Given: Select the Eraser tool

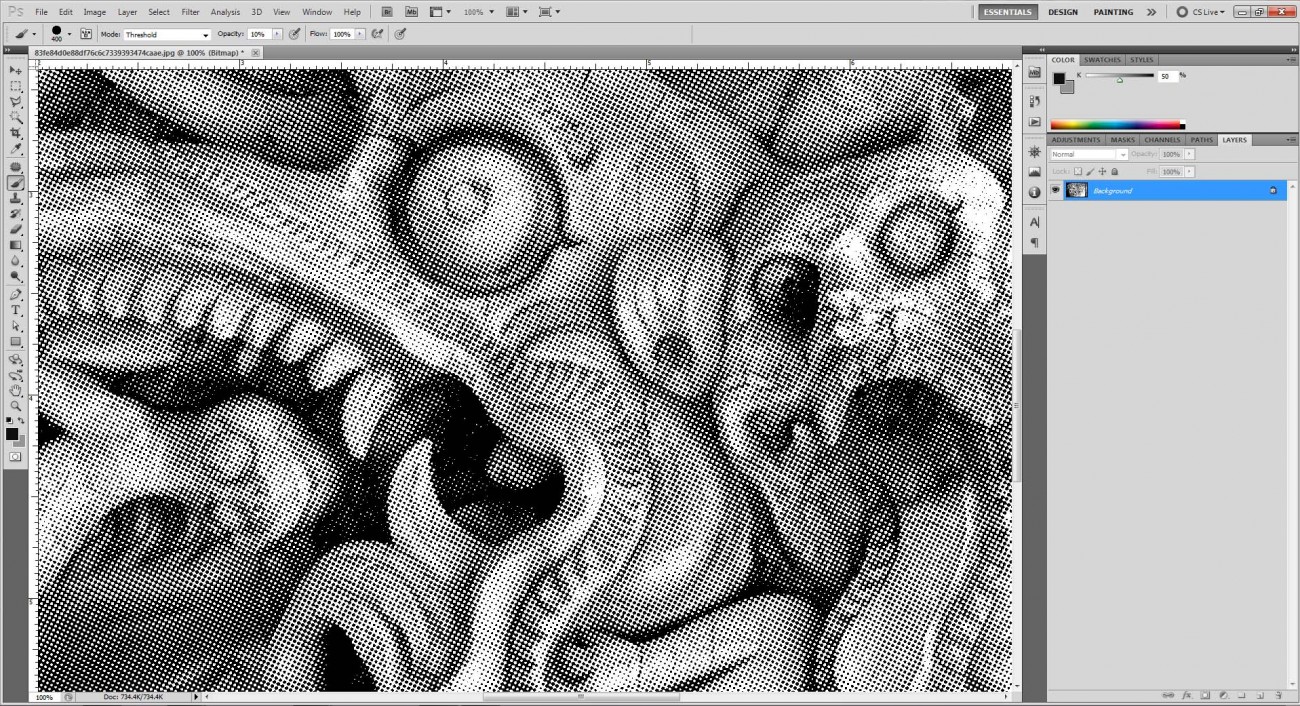Looking at the screenshot, I should [16, 229].
